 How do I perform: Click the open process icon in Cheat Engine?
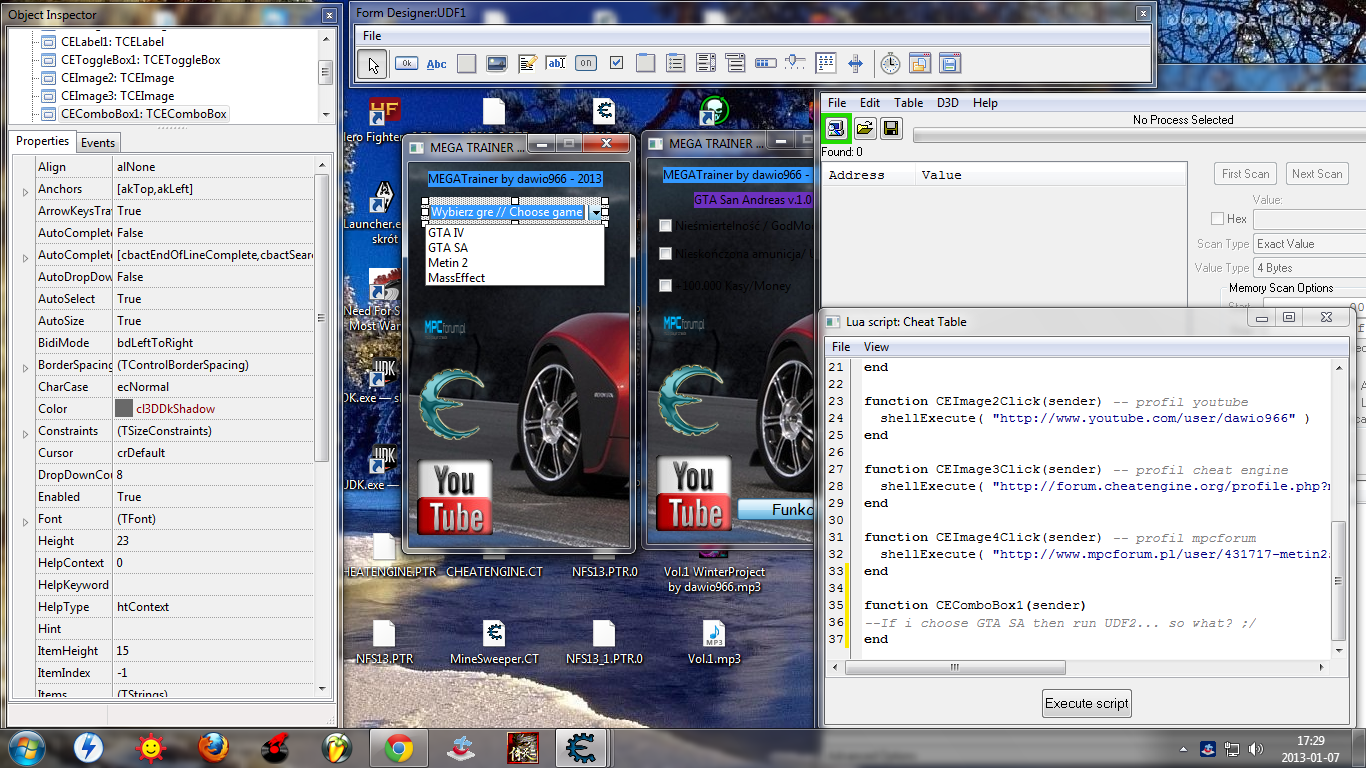(x=835, y=128)
